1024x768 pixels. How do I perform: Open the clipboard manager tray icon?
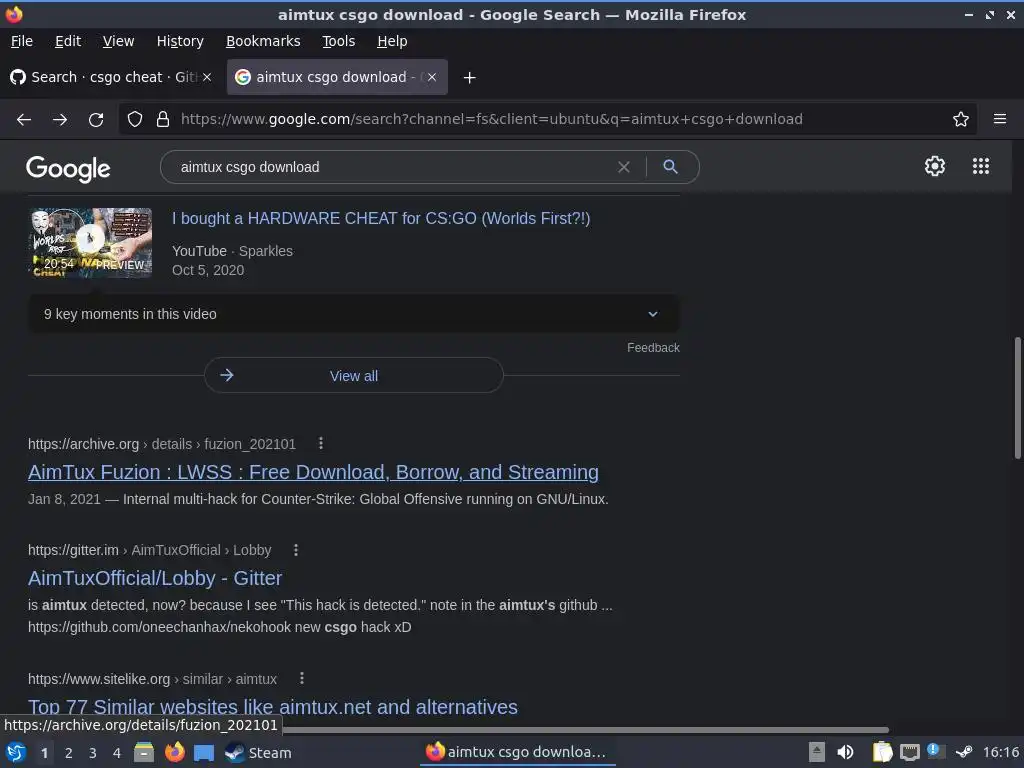[882, 752]
